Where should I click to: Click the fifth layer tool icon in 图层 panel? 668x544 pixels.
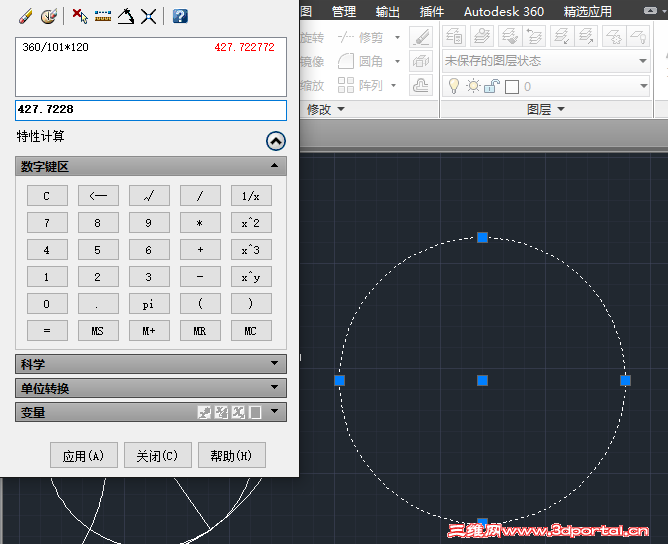561,36
